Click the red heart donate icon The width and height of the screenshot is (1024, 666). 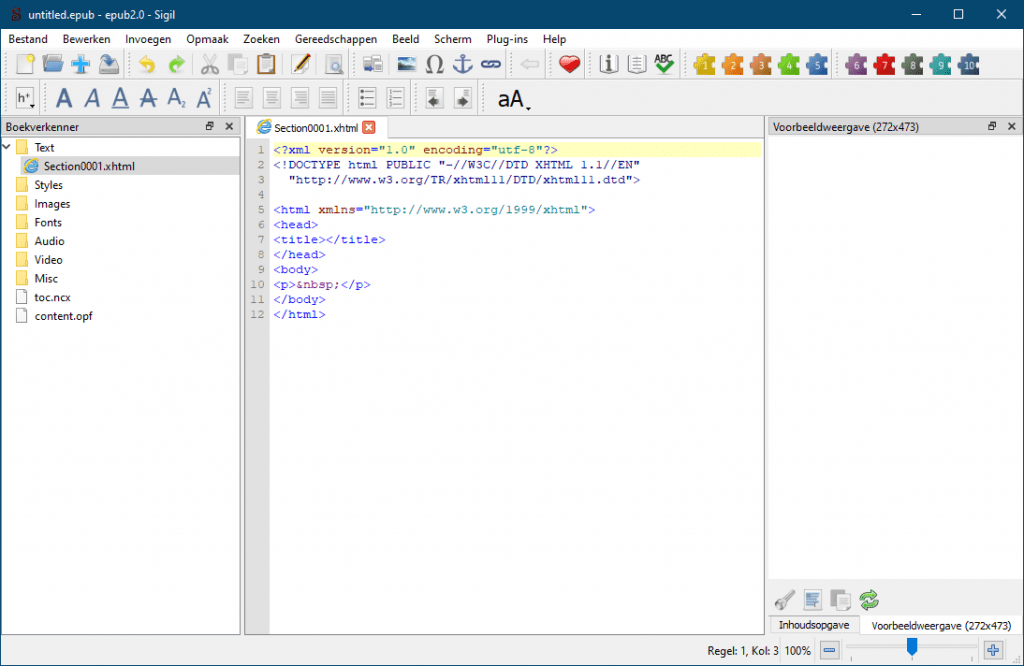coord(569,65)
